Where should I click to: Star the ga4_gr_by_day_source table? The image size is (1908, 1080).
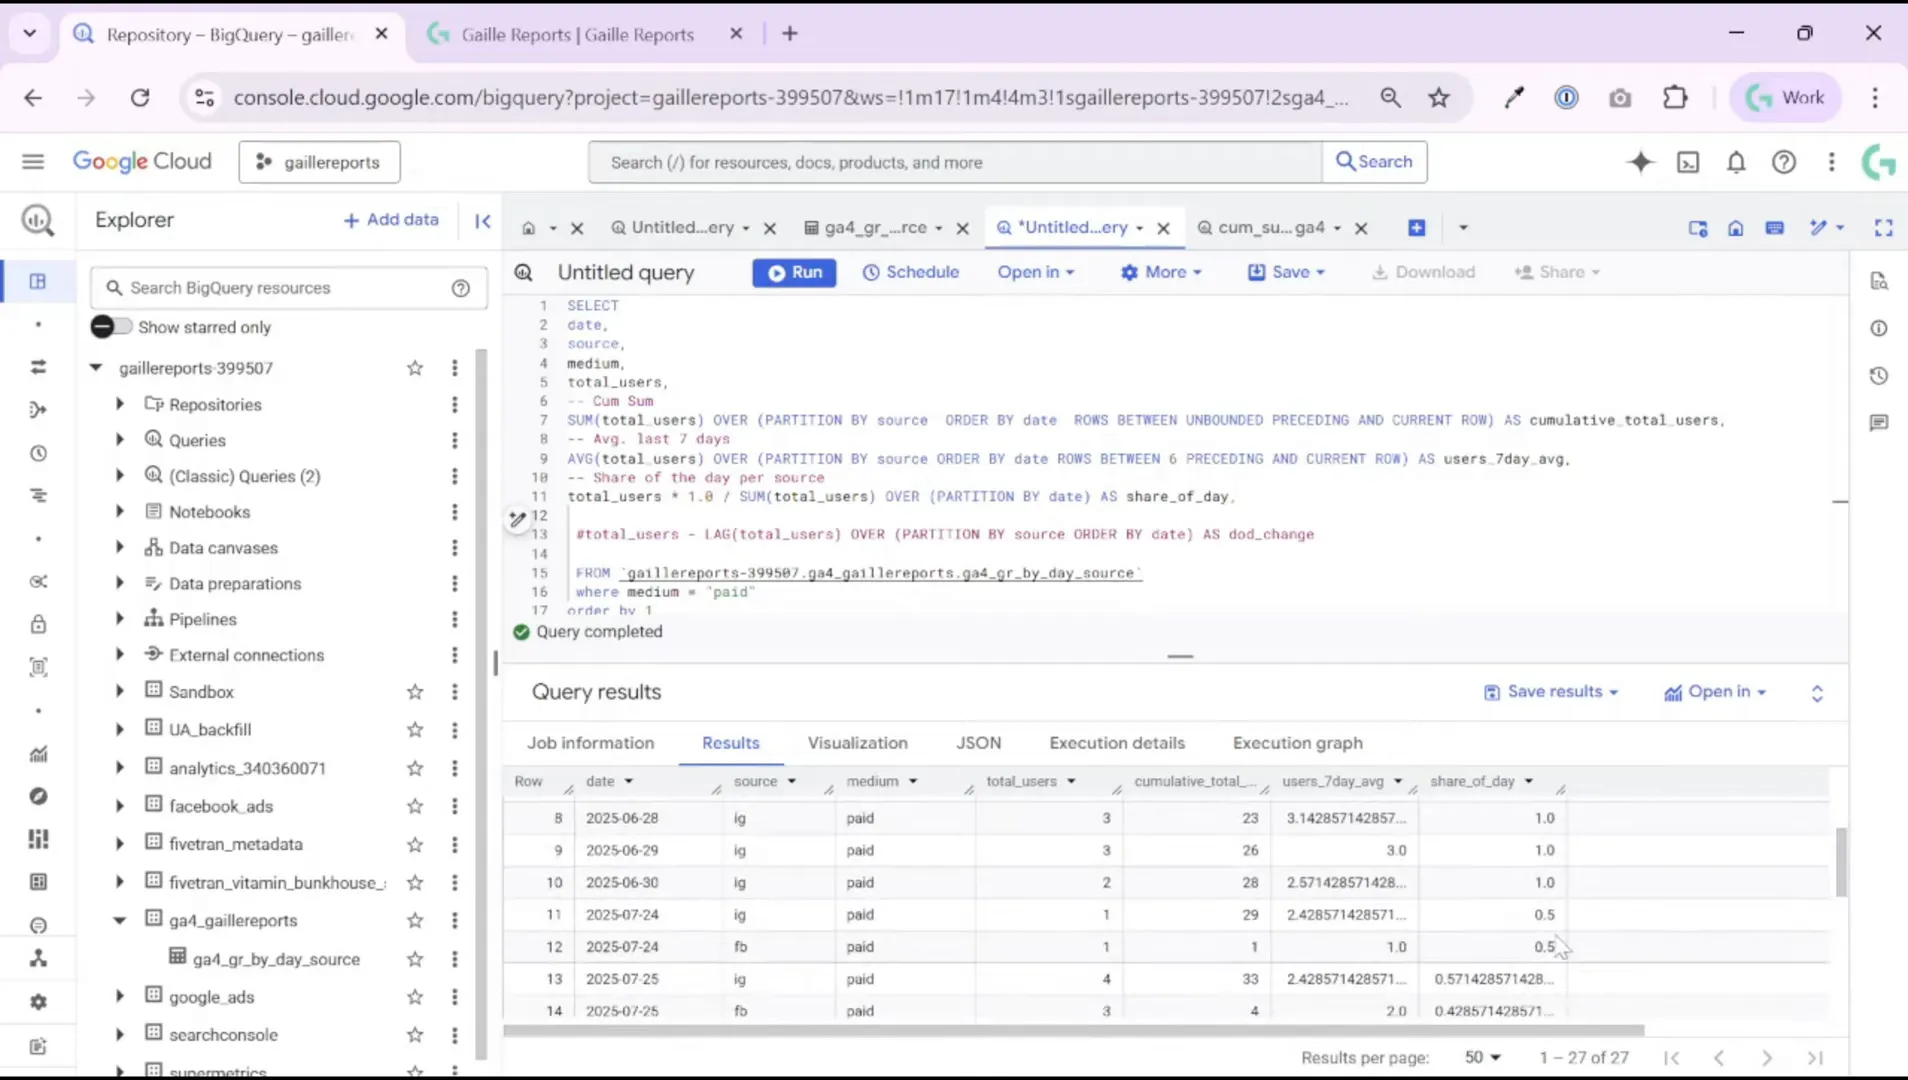coord(415,958)
